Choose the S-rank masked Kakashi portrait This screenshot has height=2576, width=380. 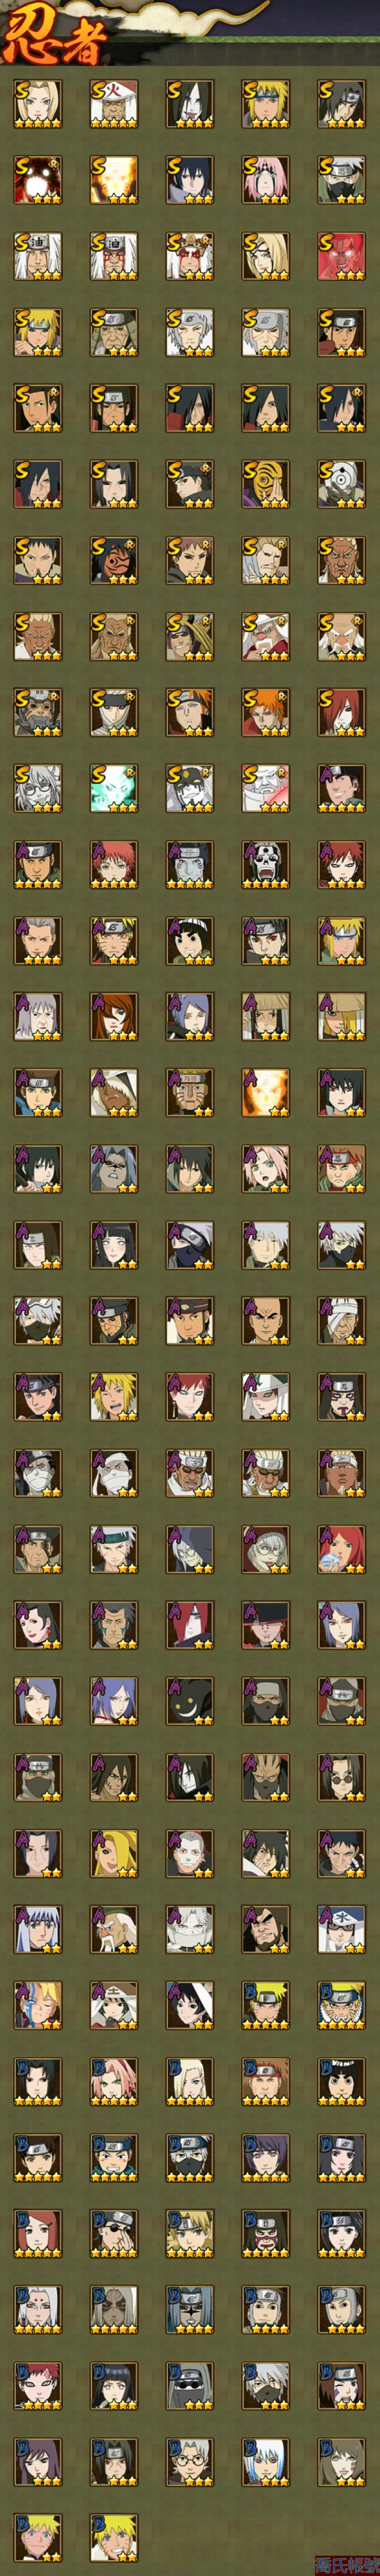point(341,179)
